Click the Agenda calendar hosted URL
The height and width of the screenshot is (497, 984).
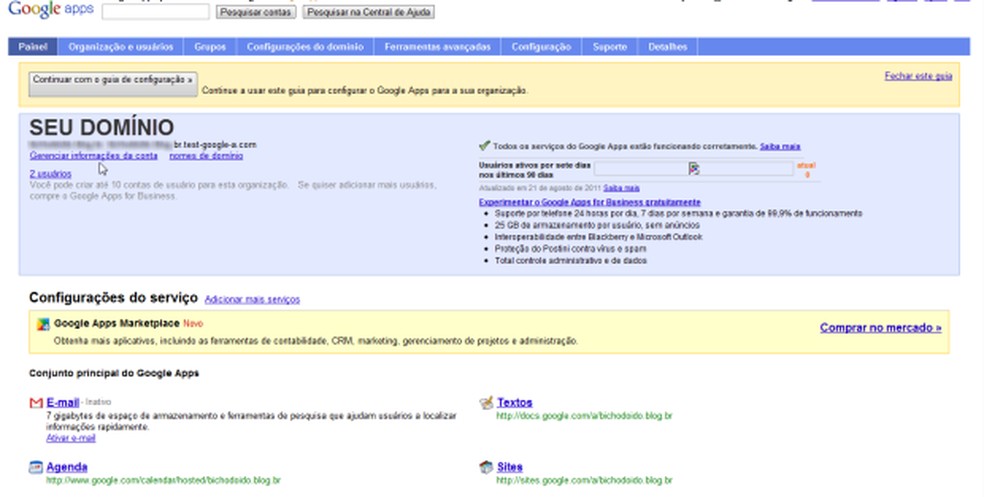(x=163, y=481)
